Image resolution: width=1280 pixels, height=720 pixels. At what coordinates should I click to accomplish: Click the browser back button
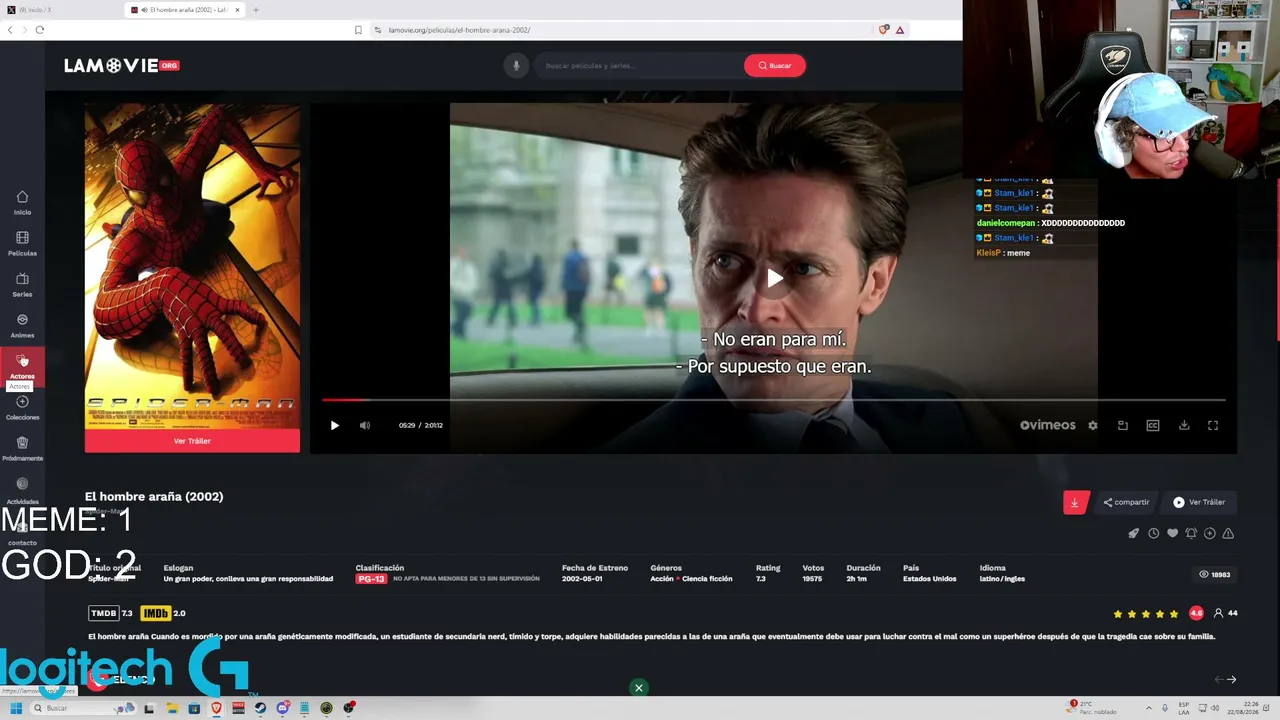tap(10, 30)
